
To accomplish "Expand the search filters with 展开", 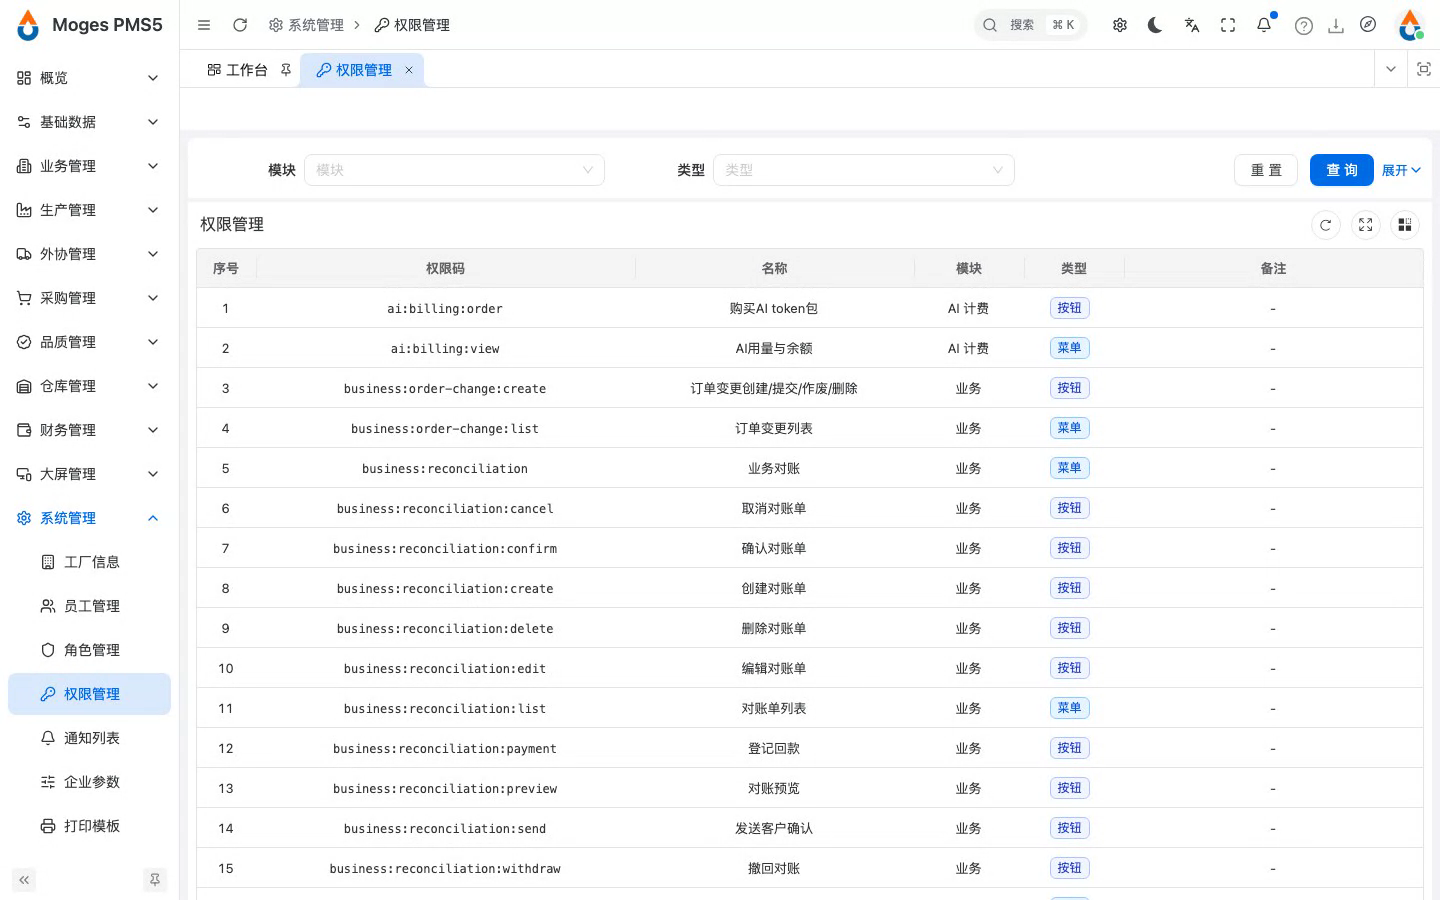I will tap(1401, 170).
